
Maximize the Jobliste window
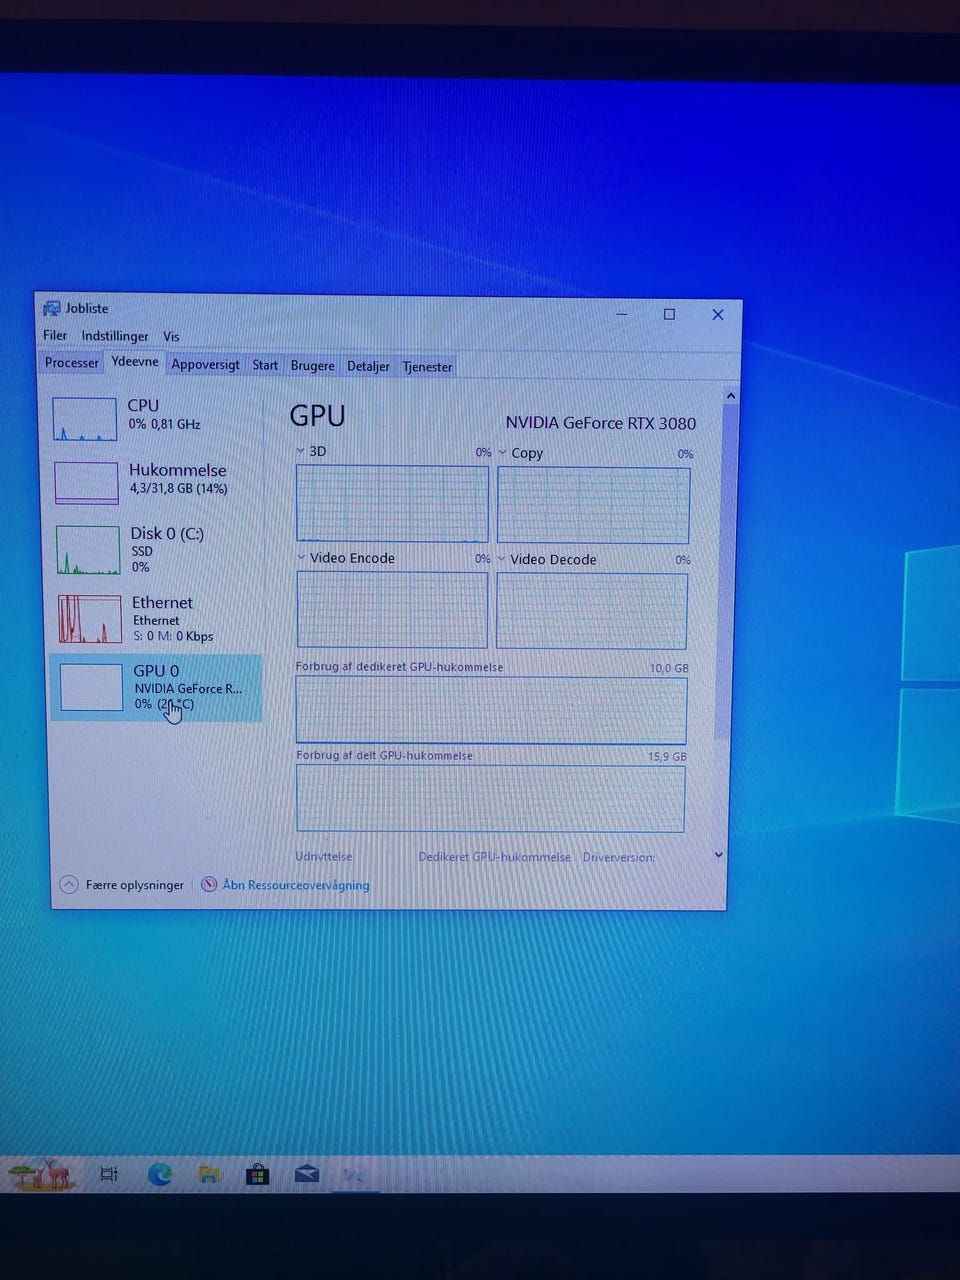coord(669,314)
